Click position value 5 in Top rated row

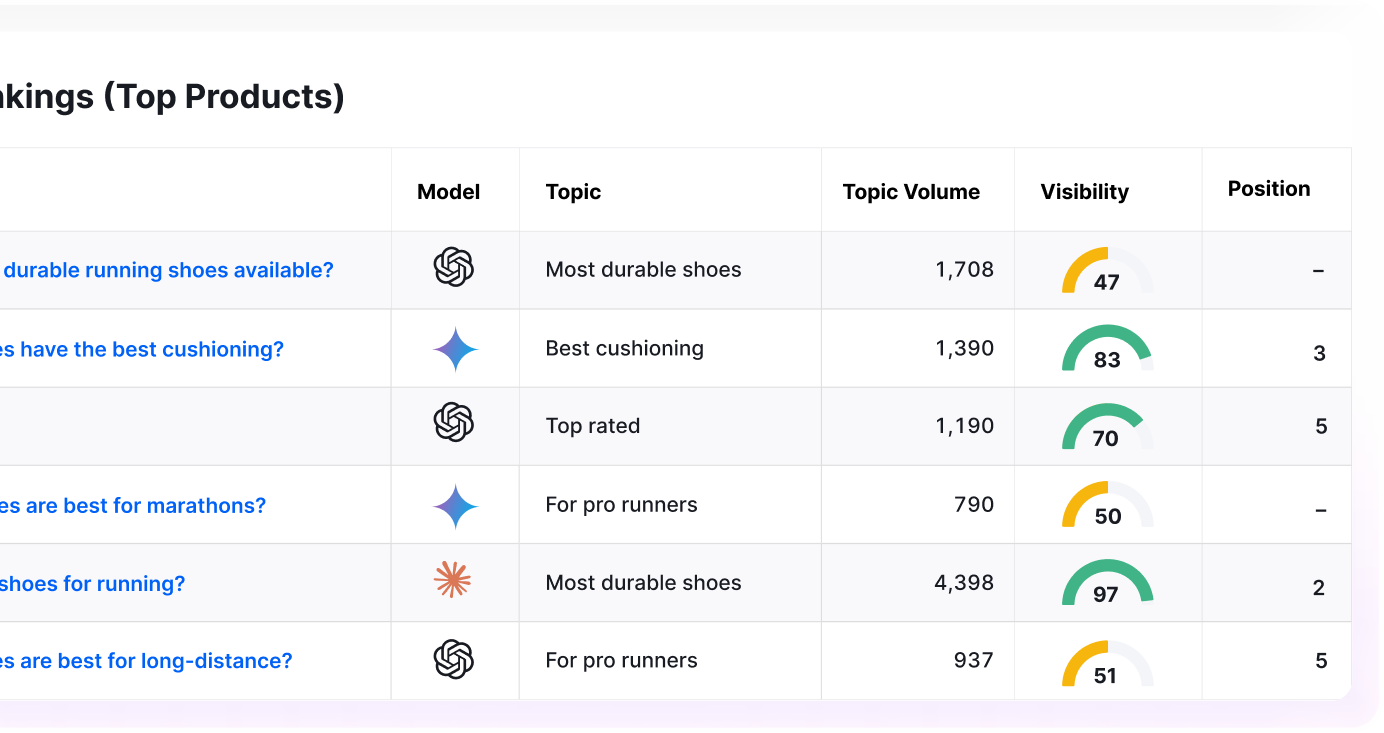1321,427
